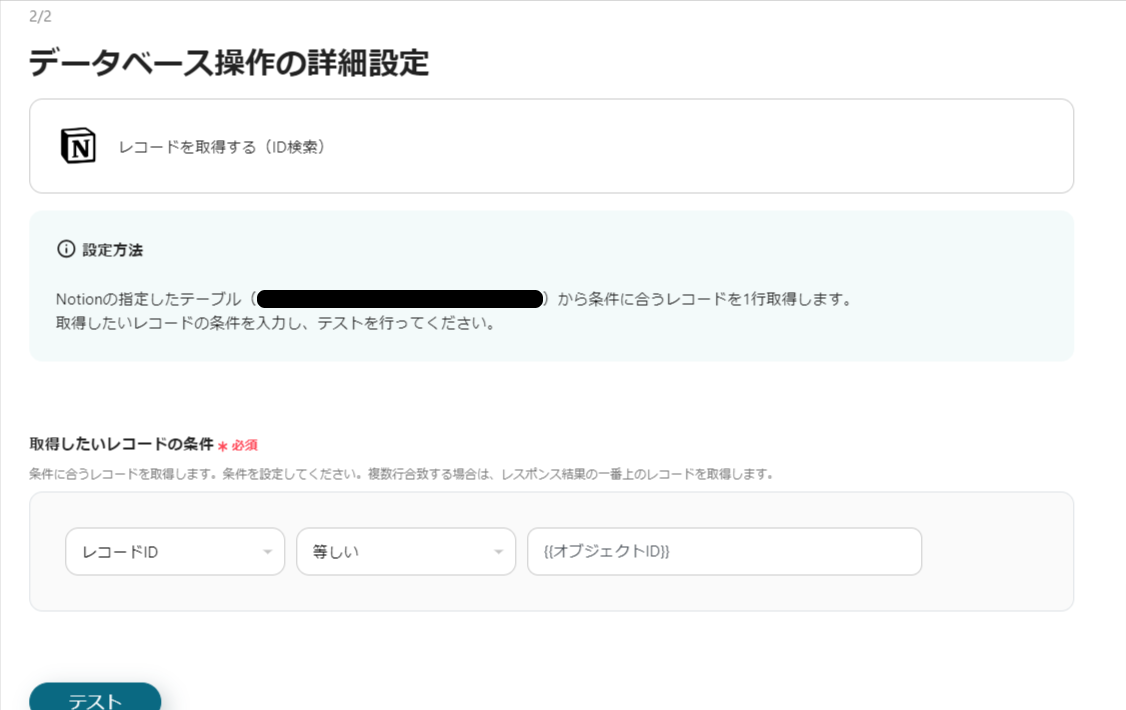Click the info icon beside 設定方法
This screenshot has height=710, width=1126.
click(66, 249)
